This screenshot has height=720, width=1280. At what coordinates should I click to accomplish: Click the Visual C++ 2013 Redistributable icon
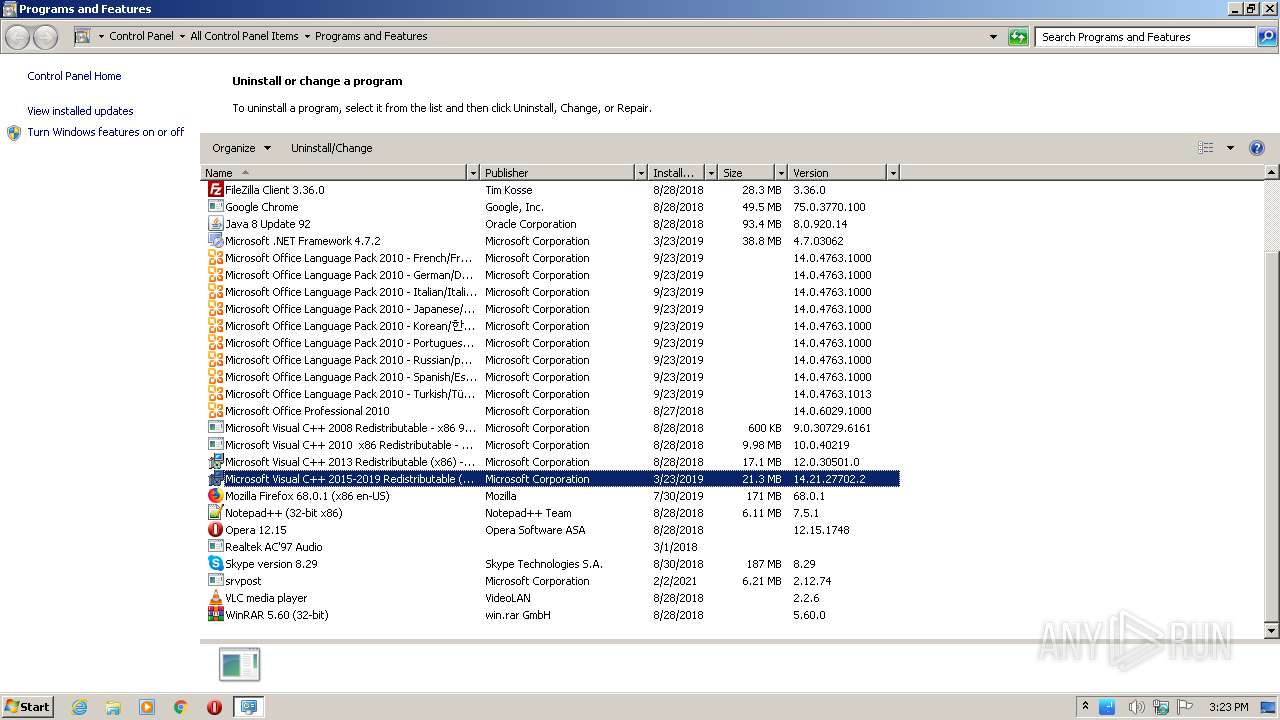pos(215,462)
